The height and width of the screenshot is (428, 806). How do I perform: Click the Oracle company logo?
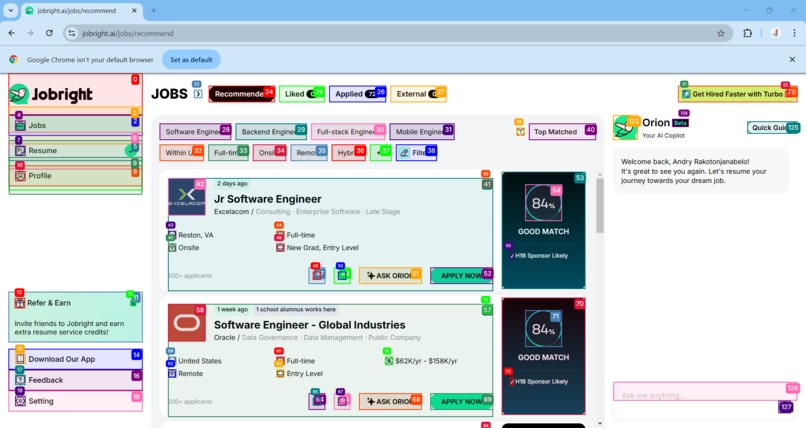click(x=187, y=323)
